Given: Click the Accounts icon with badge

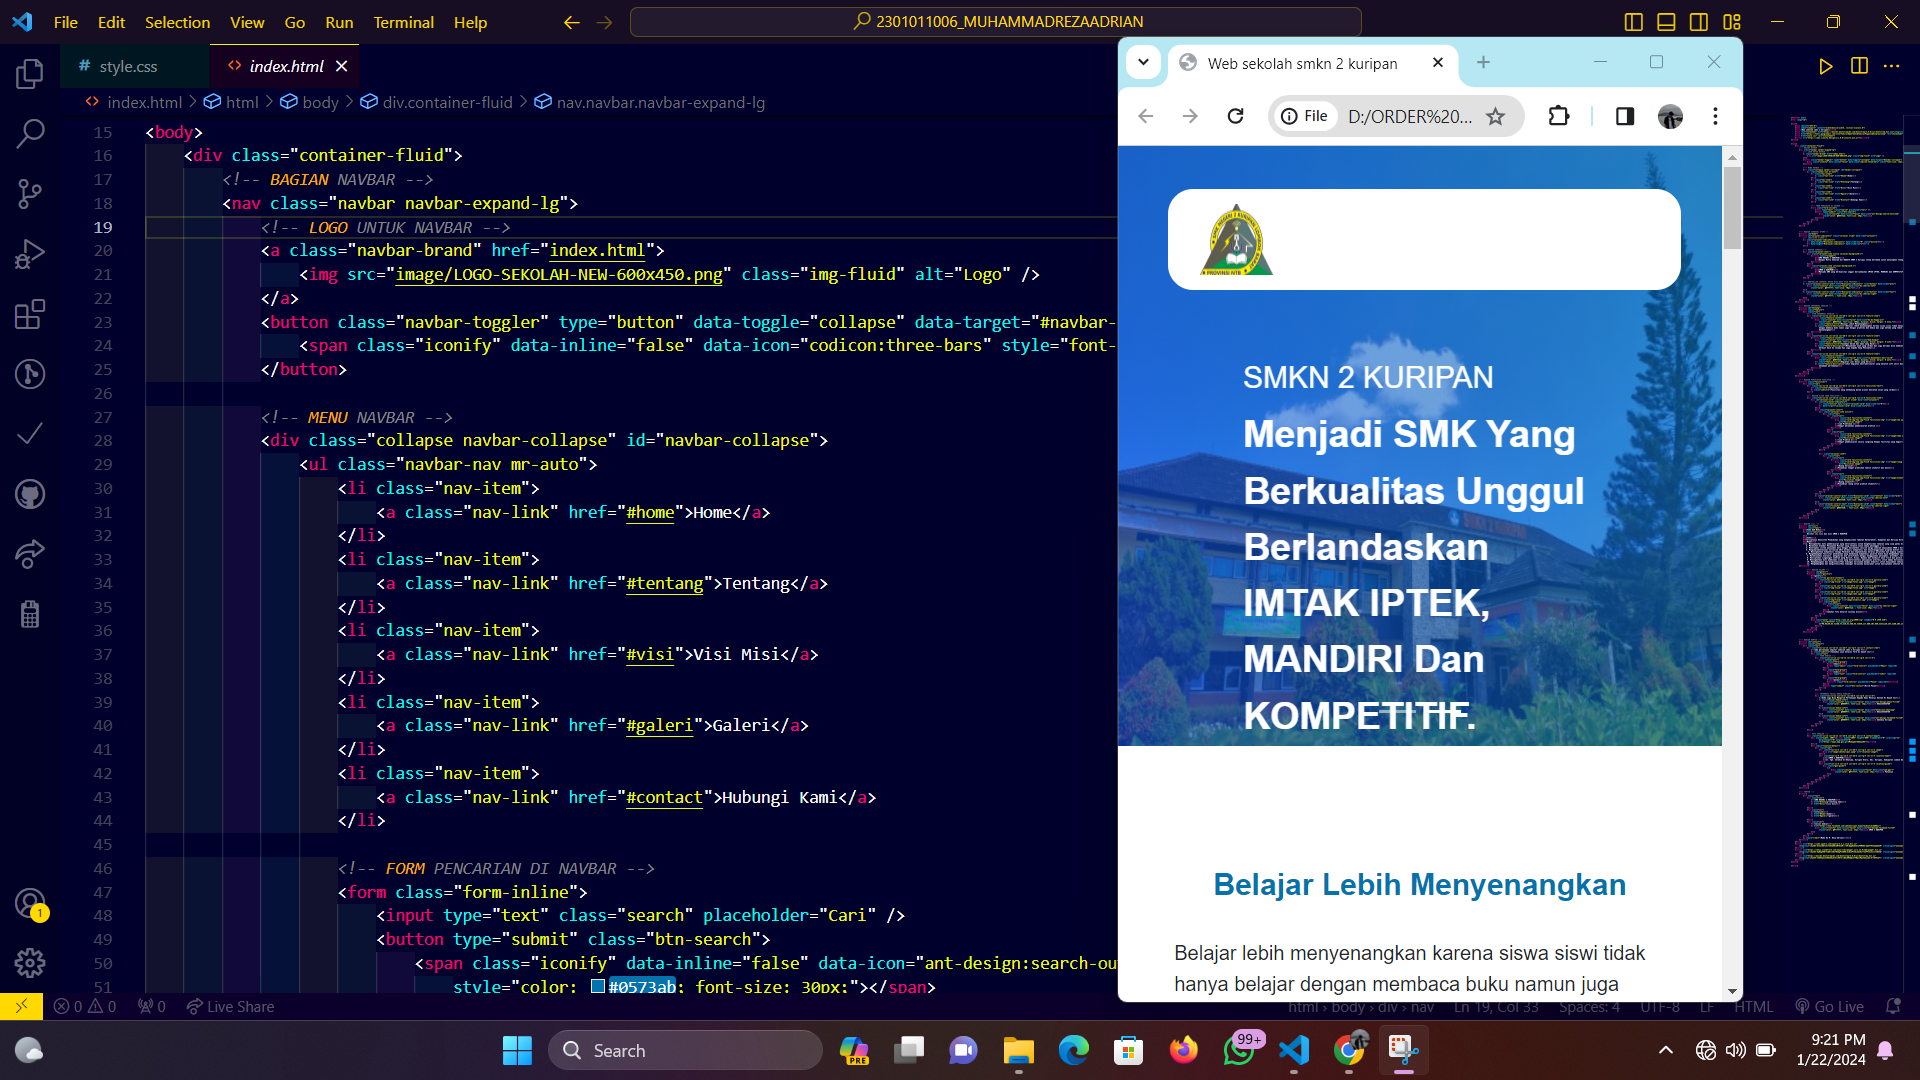Looking at the screenshot, I should [x=30, y=904].
